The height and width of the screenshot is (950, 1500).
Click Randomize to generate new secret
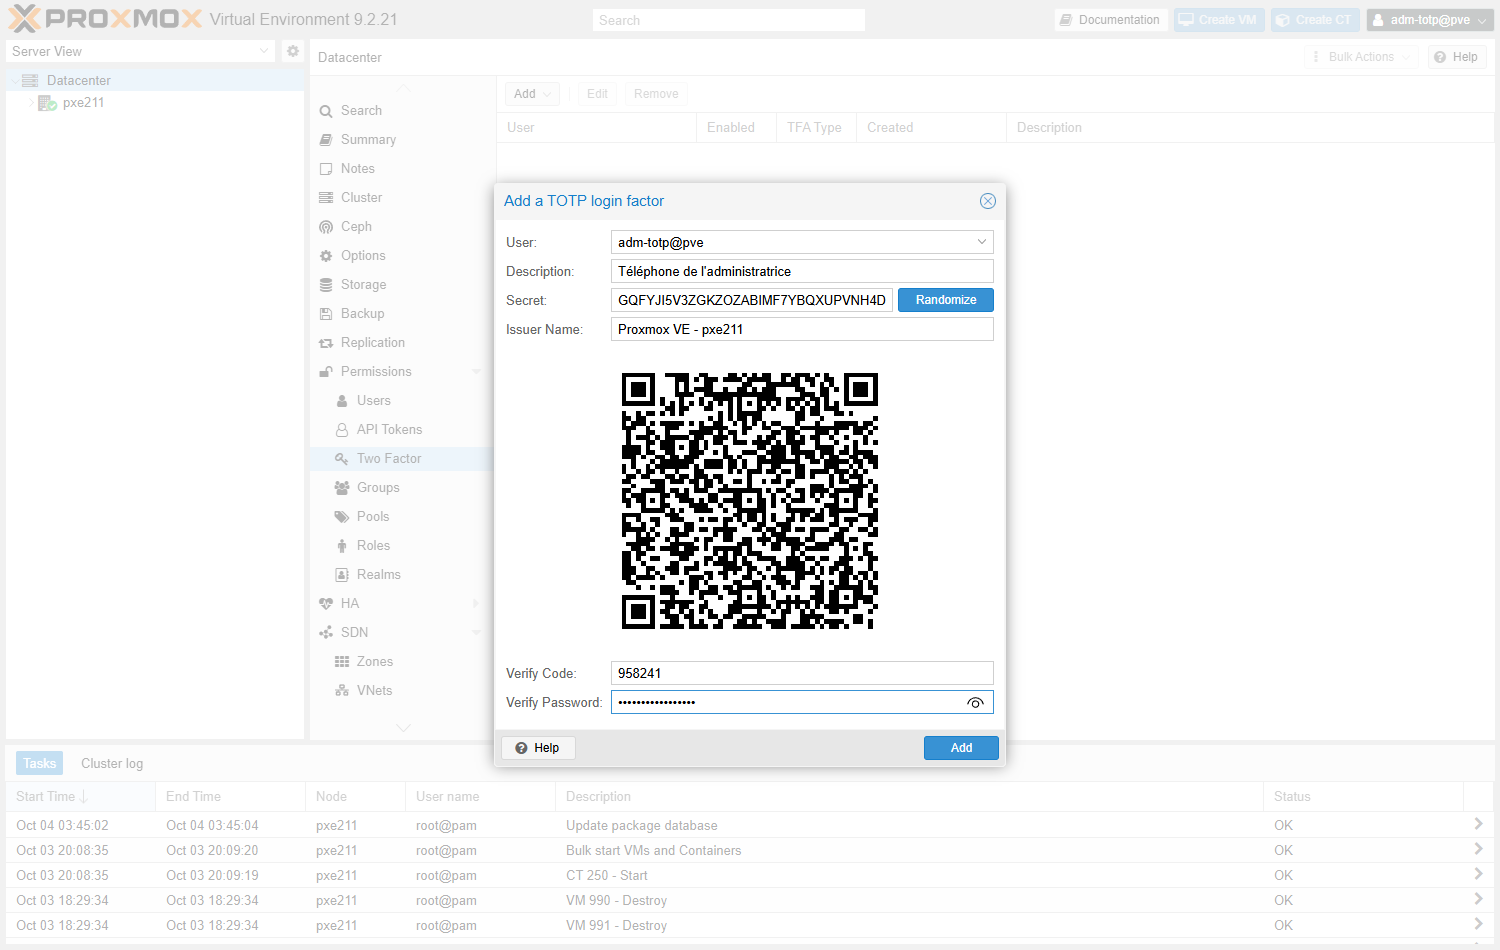point(946,300)
